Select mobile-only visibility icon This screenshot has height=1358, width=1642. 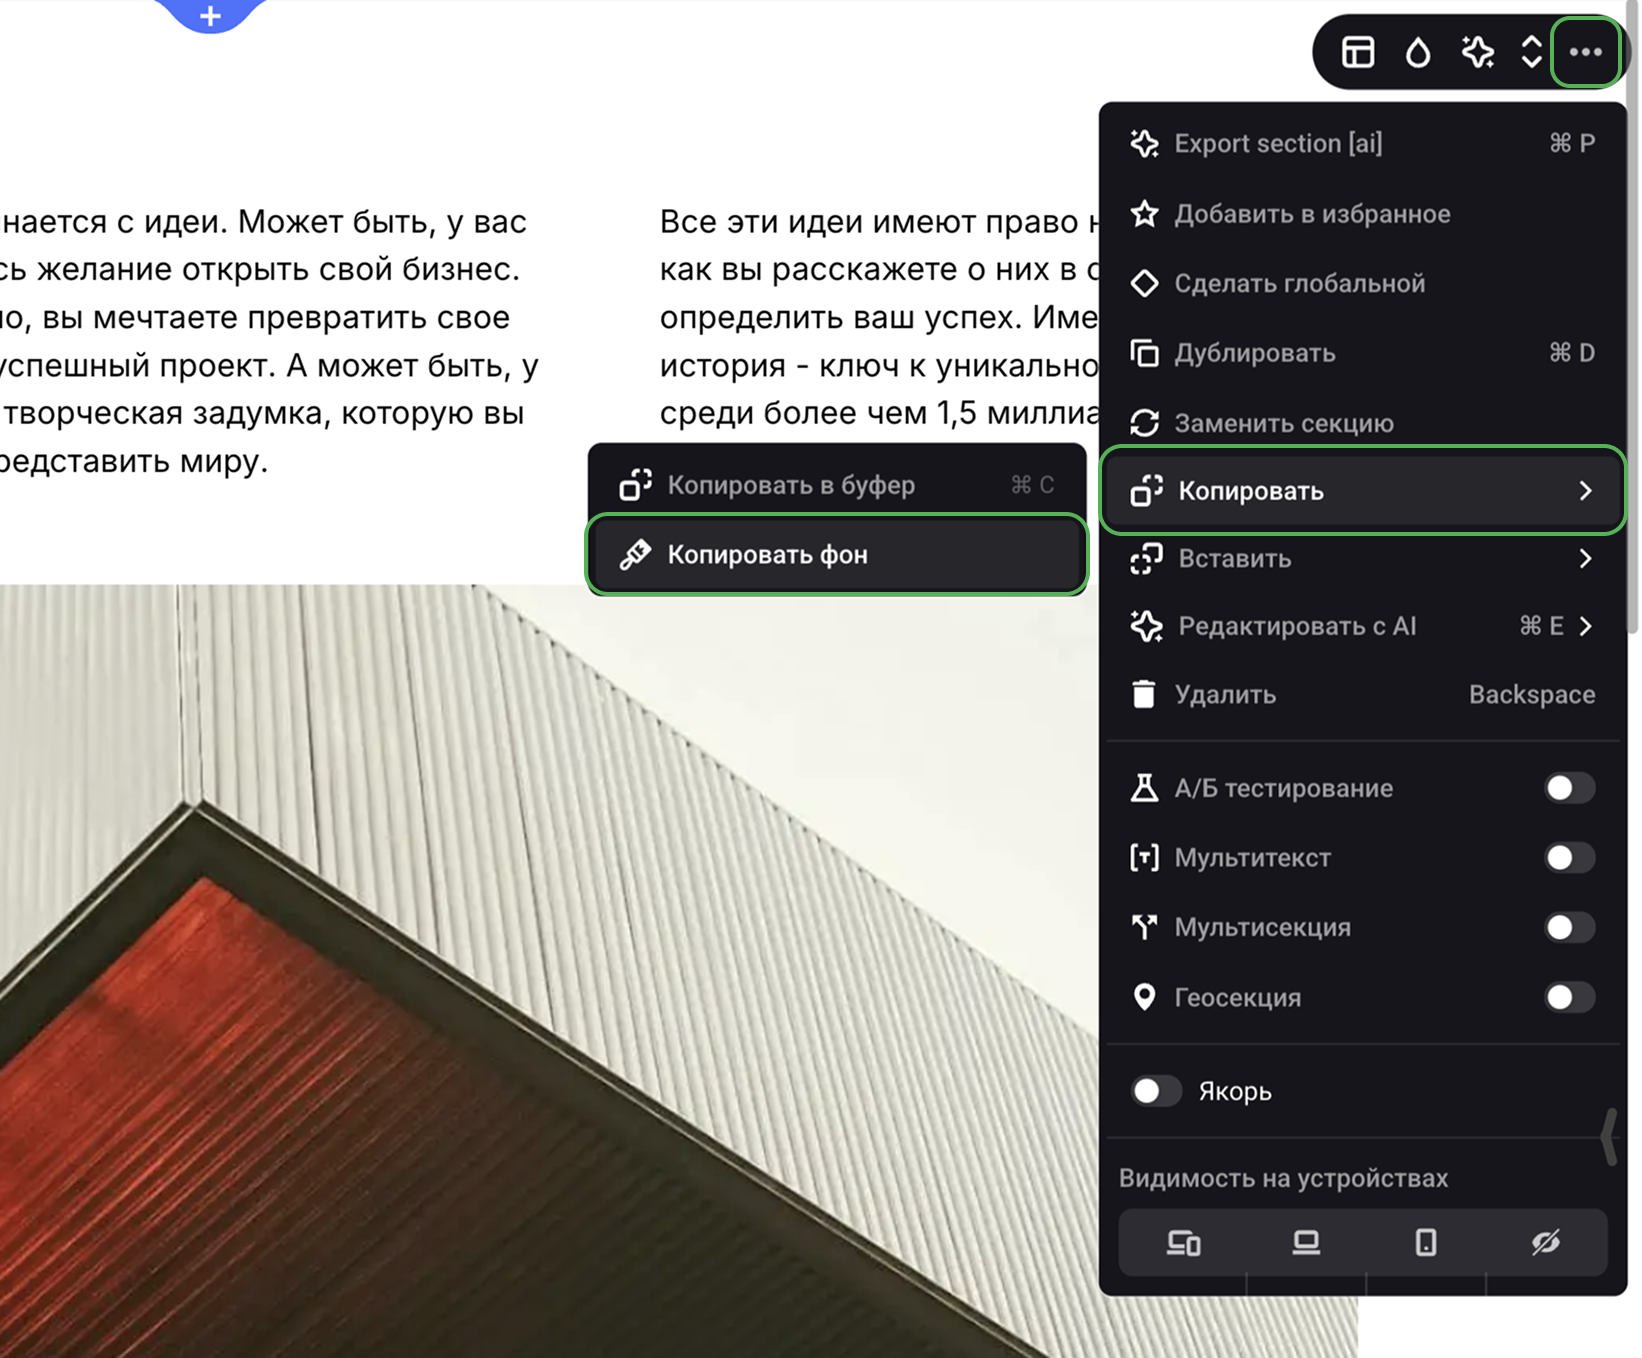[1426, 1243]
